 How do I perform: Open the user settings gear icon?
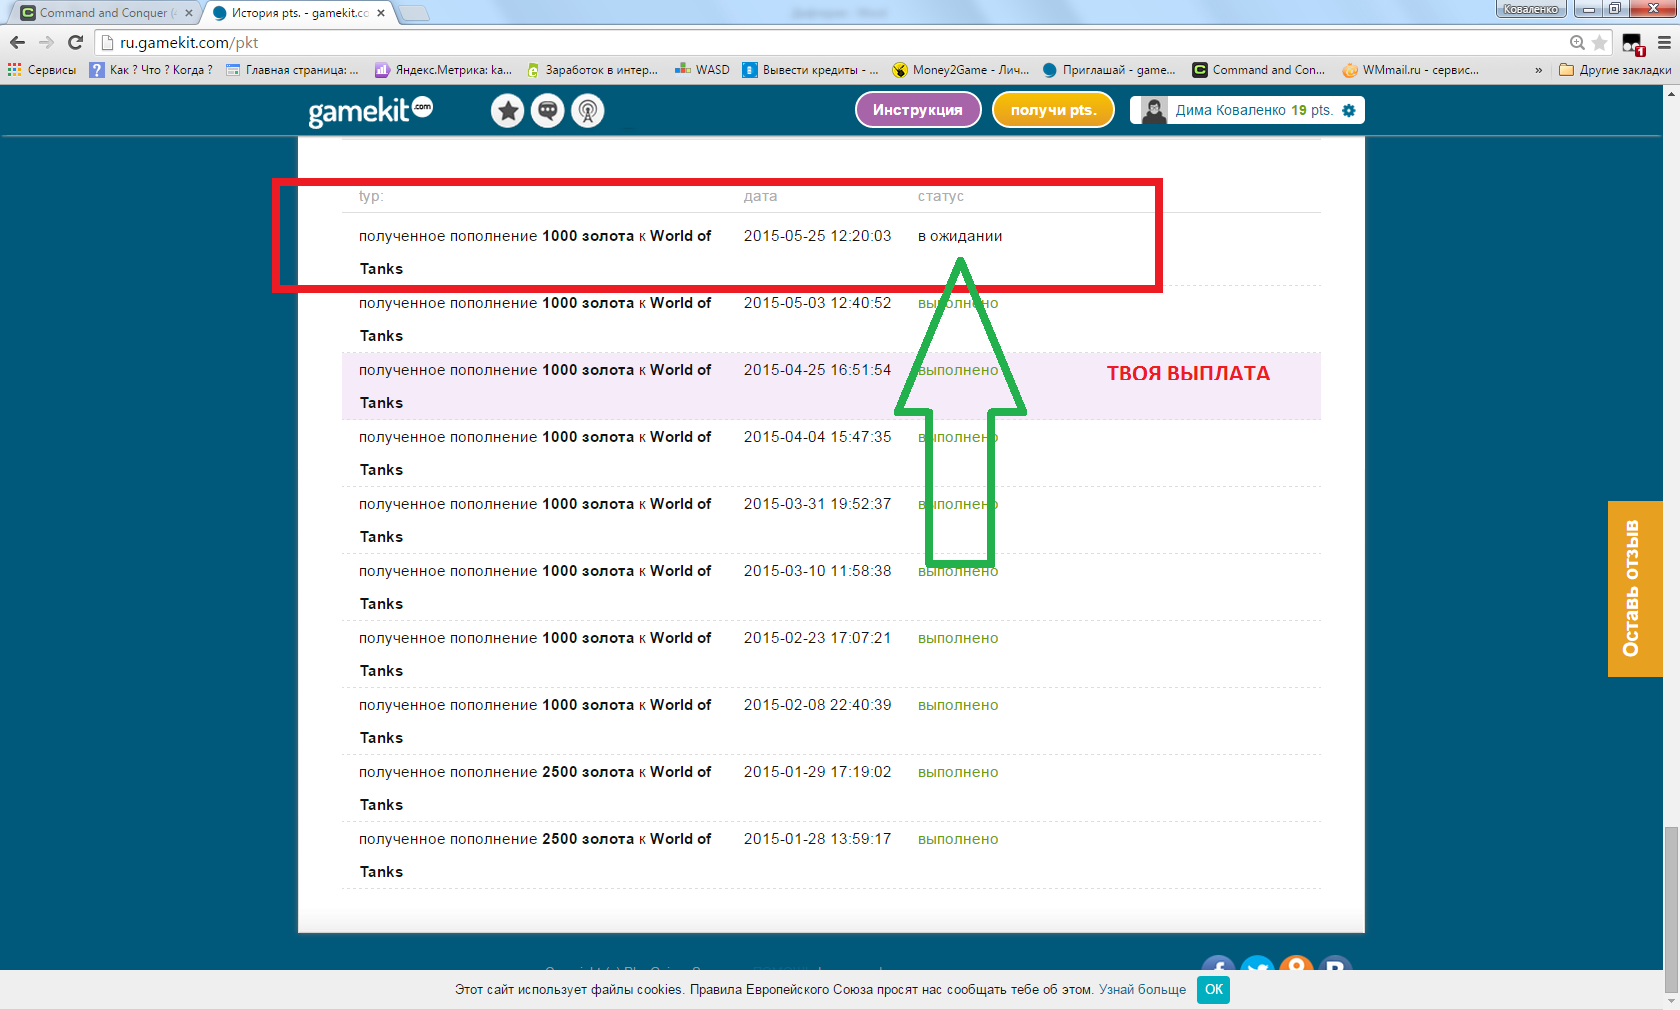[1349, 110]
